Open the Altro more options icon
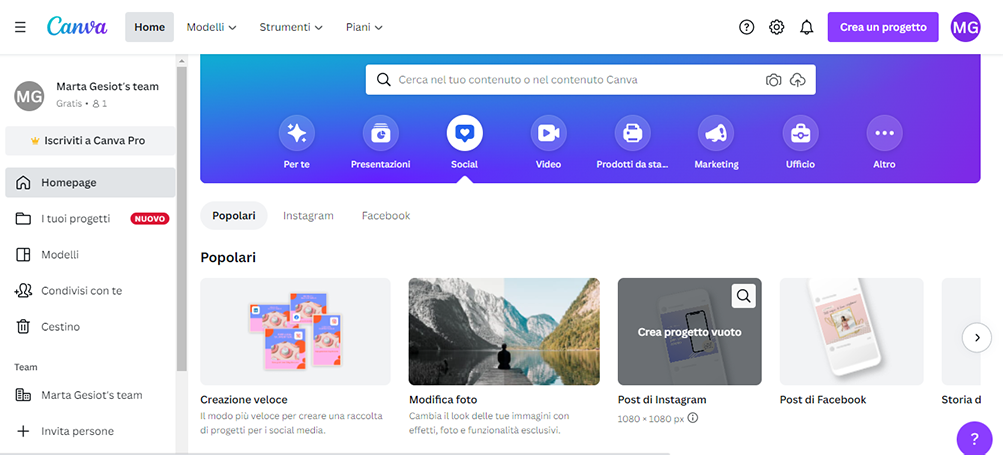The height and width of the screenshot is (455, 1003). click(883, 133)
